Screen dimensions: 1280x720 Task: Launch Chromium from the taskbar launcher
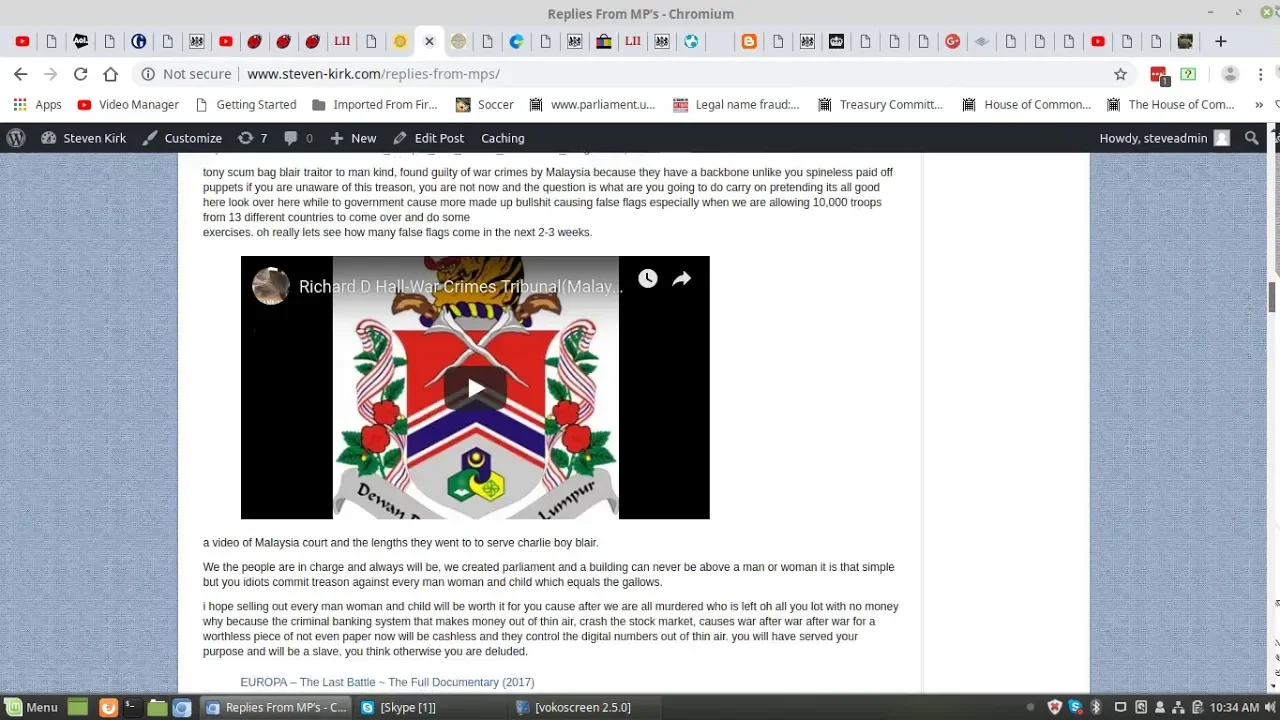[x=181, y=707]
